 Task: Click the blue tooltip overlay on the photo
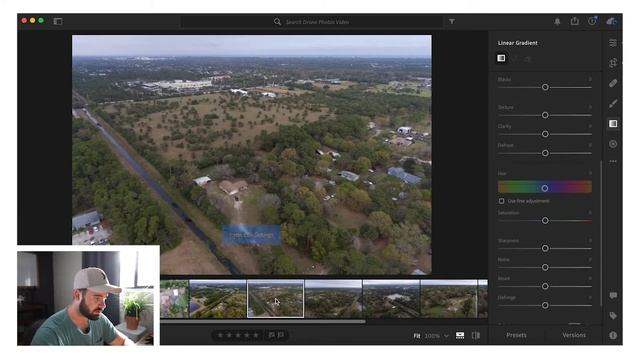251,235
